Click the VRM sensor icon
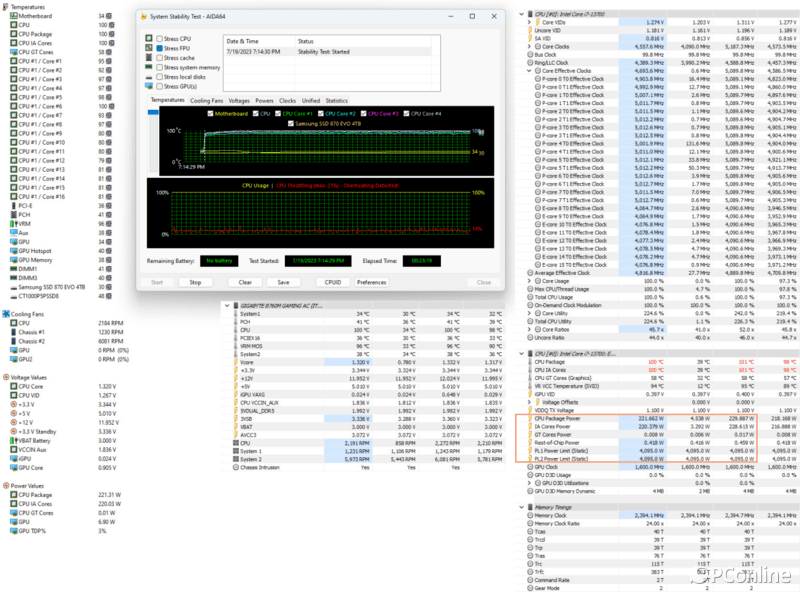The height and width of the screenshot is (592, 800). click(14, 224)
